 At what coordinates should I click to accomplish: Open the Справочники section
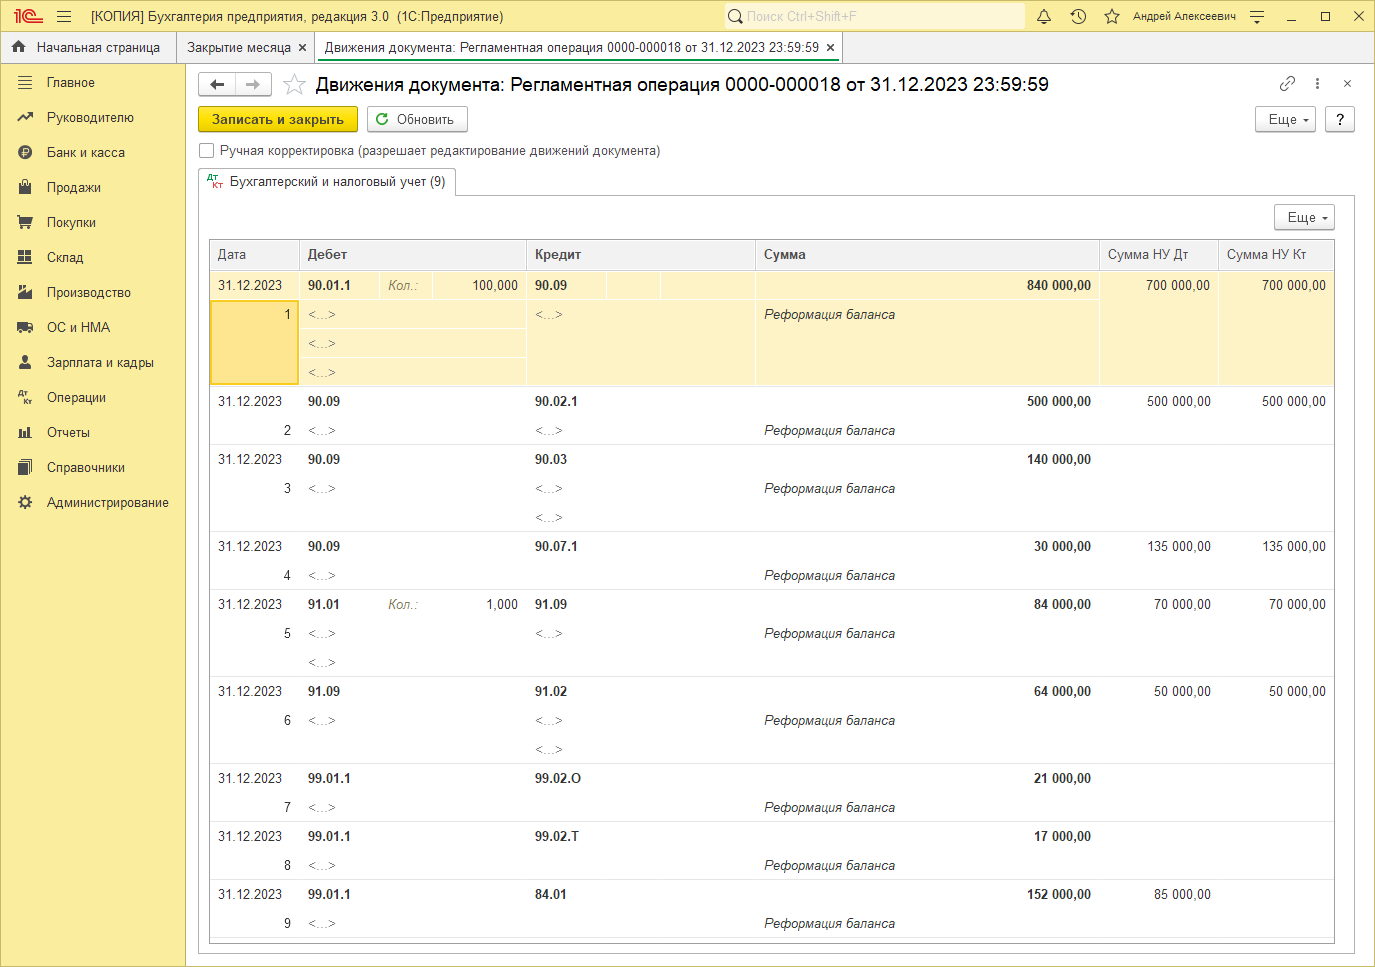pos(86,468)
